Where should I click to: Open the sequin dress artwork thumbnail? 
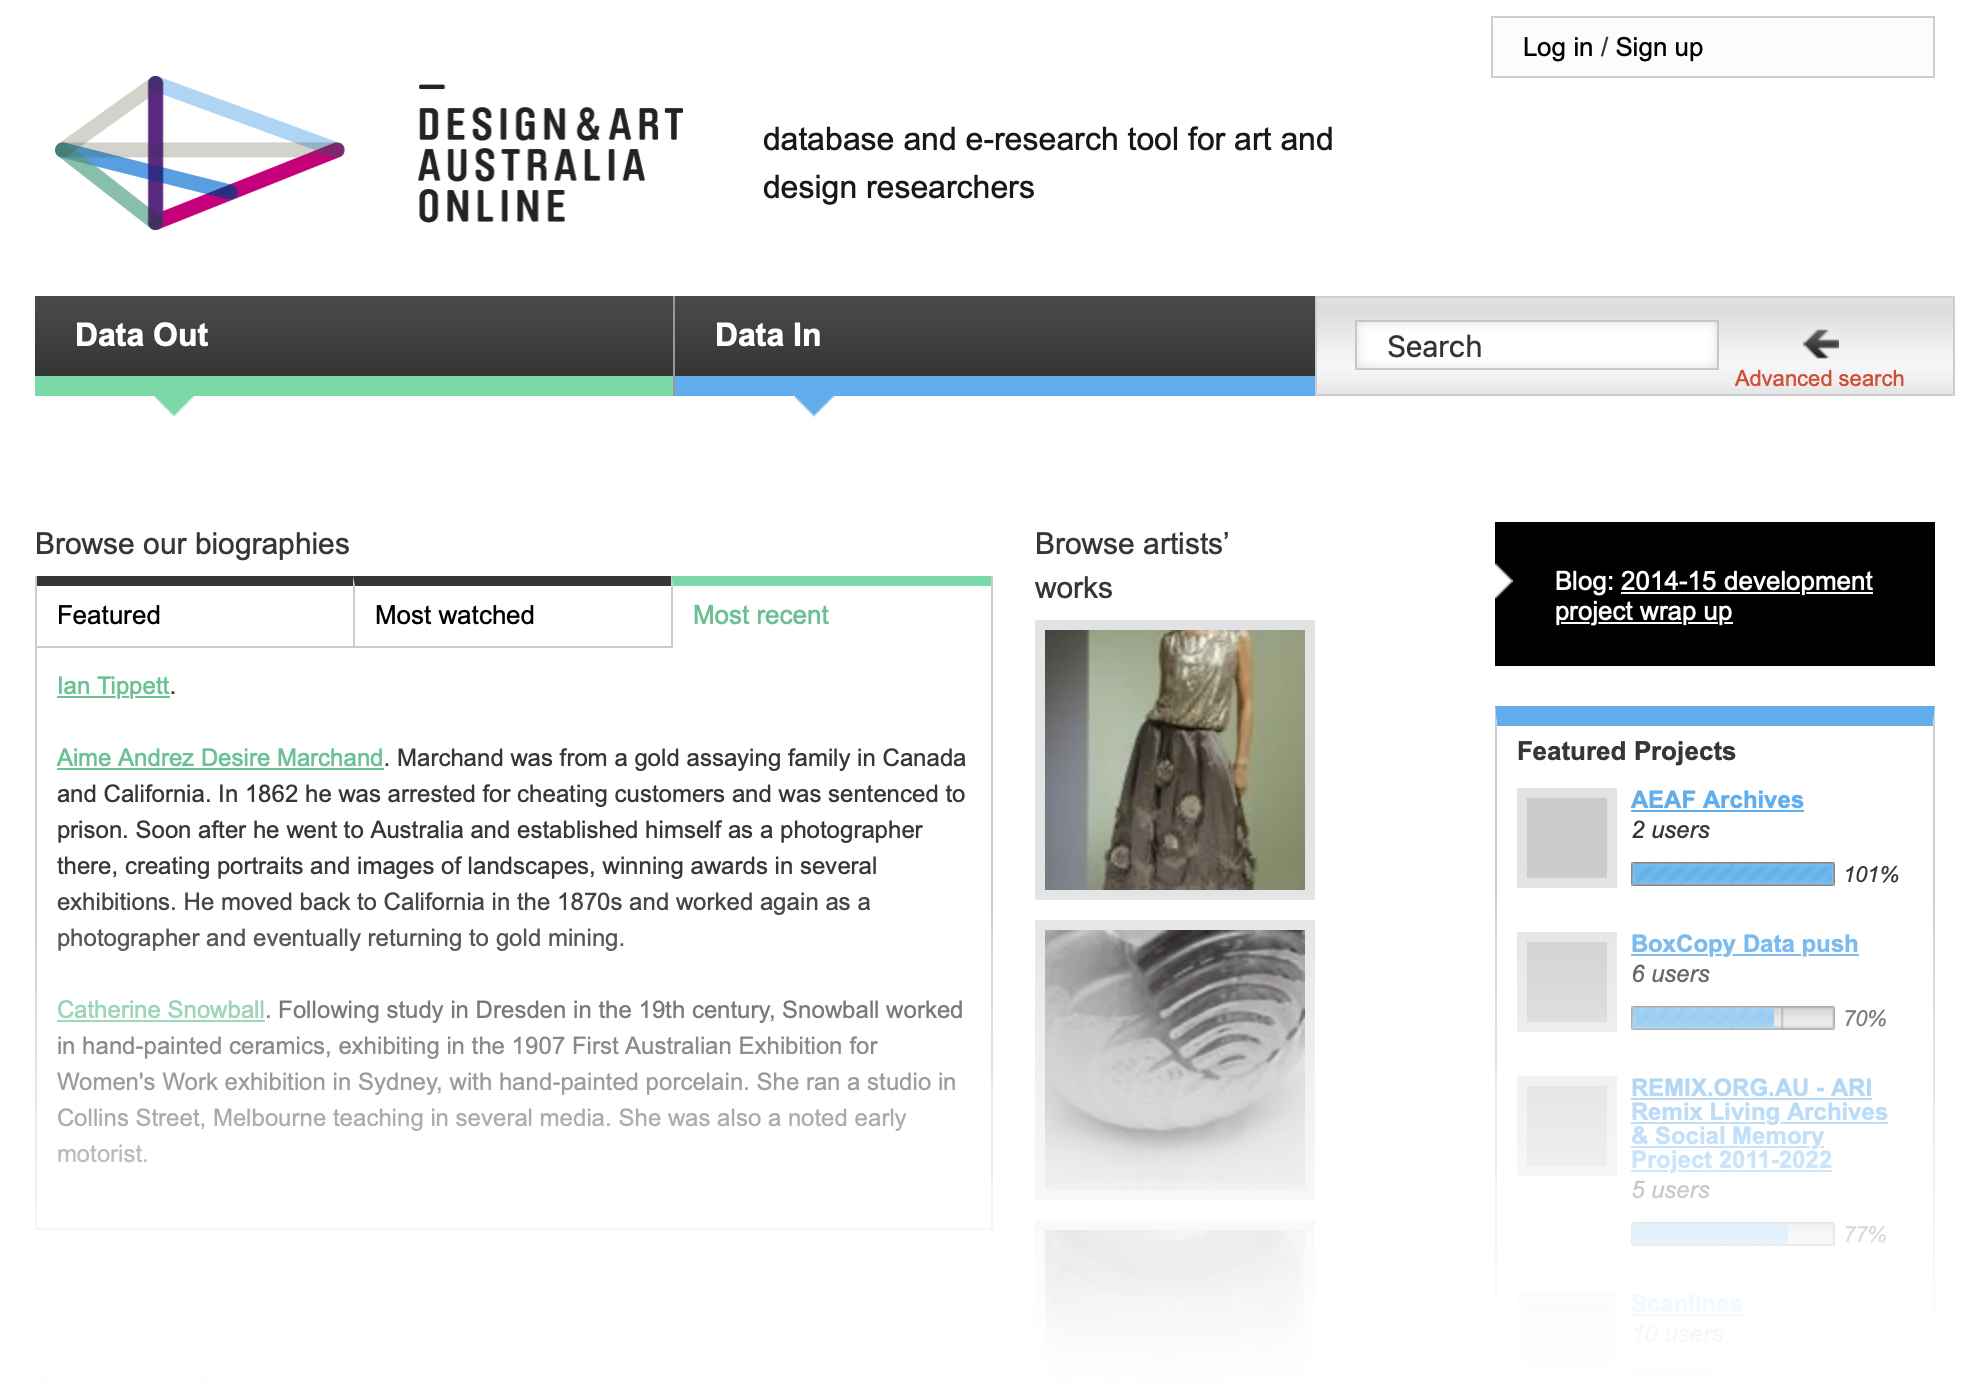pyautogui.click(x=1174, y=760)
